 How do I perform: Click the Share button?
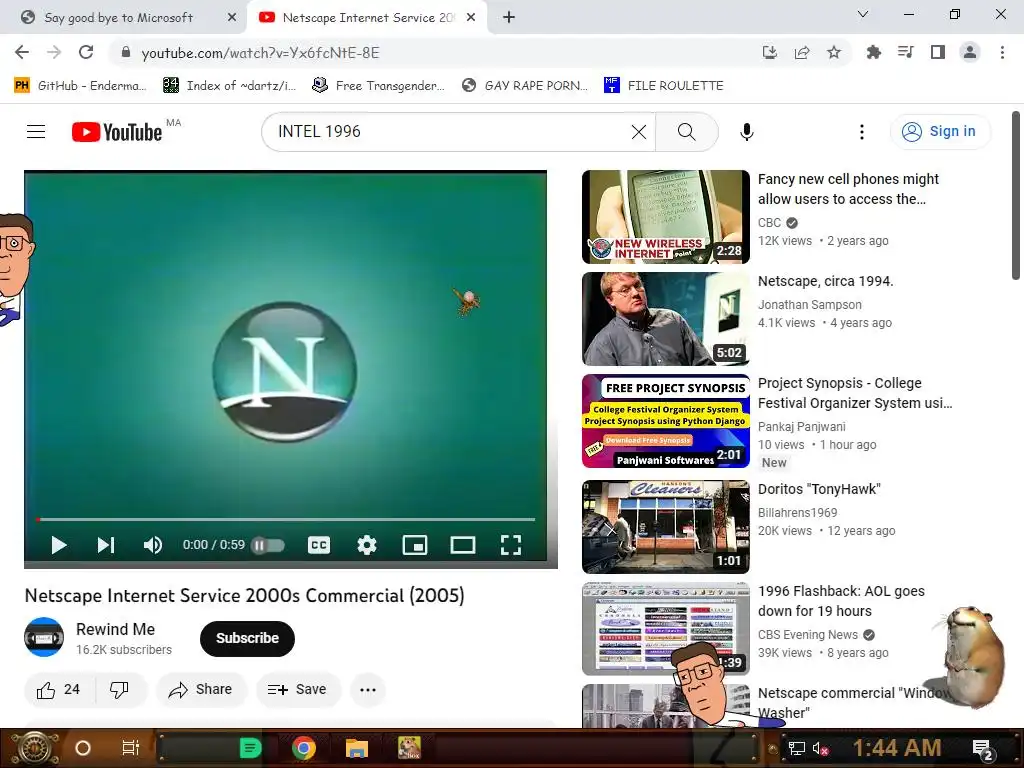pyautogui.click(x=201, y=690)
